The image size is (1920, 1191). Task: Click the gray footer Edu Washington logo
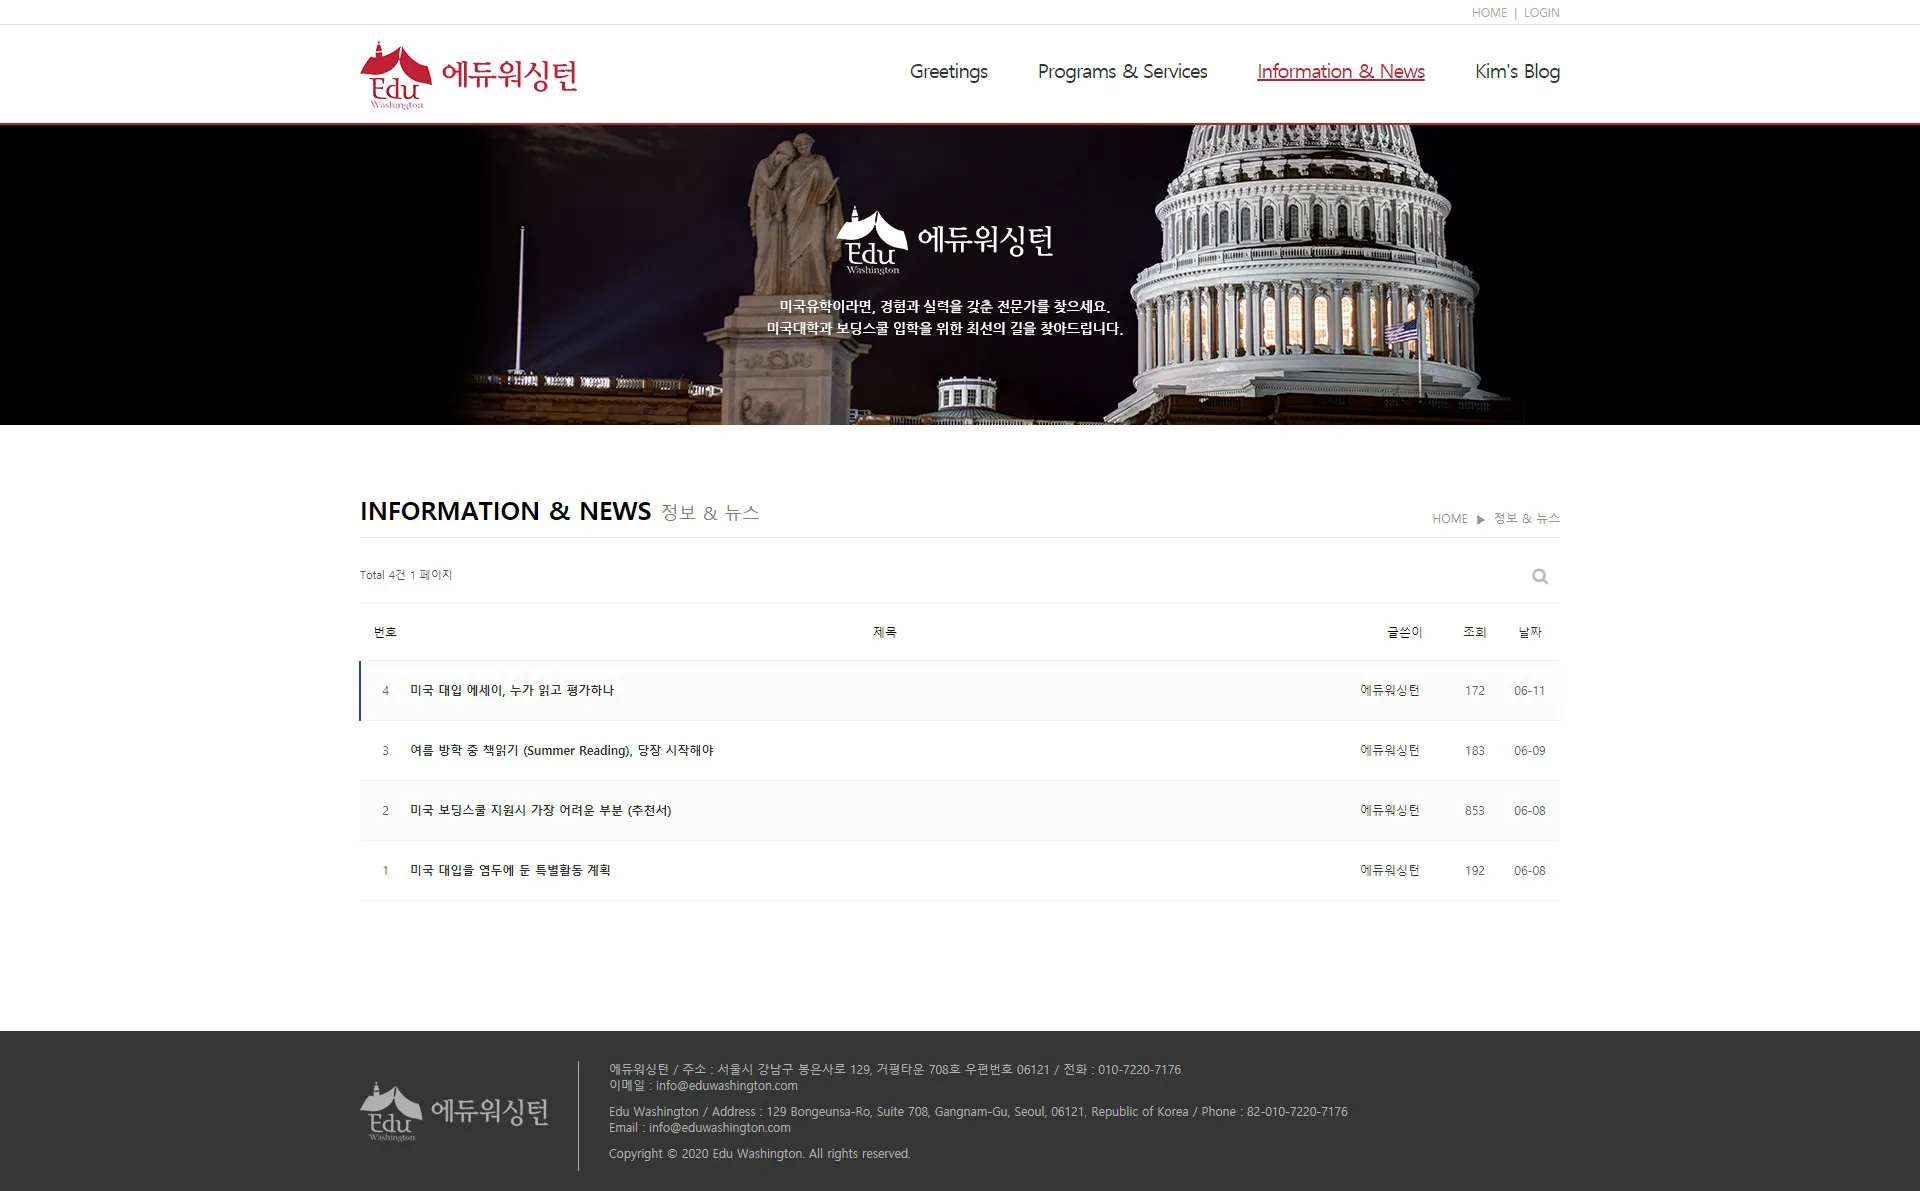[454, 1111]
